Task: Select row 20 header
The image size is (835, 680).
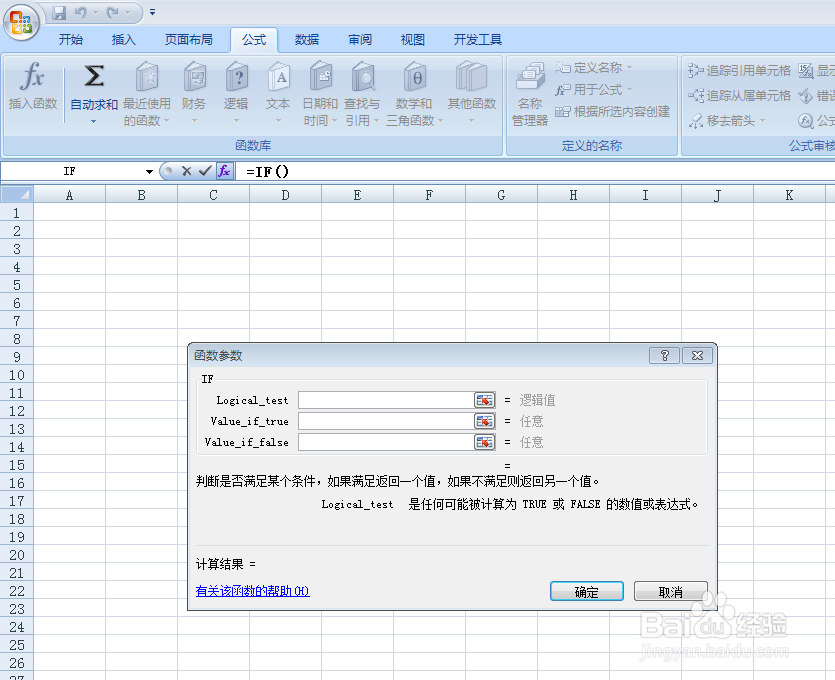Action: (17, 555)
